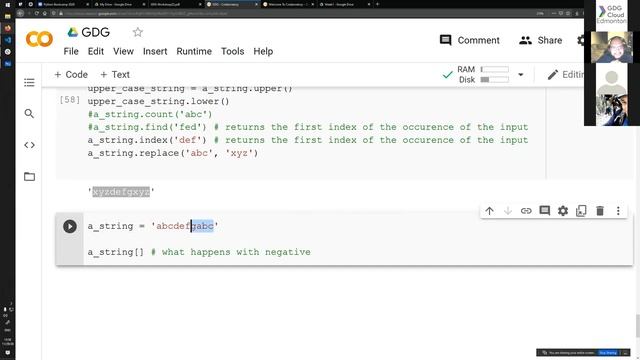The width and height of the screenshot is (640, 360).
Task: Open the Files sidebar folder icon
Action: [x=29, y=176]
